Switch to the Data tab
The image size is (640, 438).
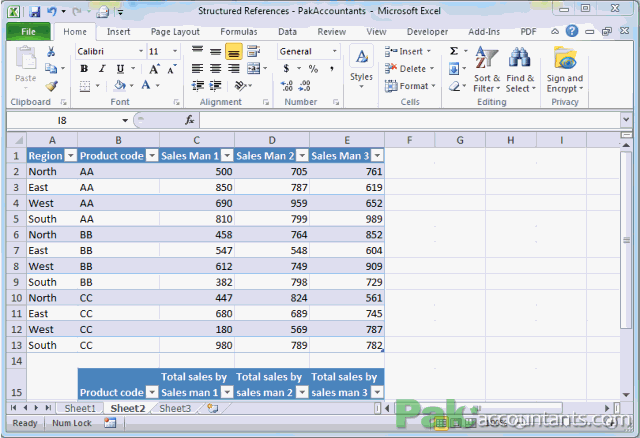287,31
